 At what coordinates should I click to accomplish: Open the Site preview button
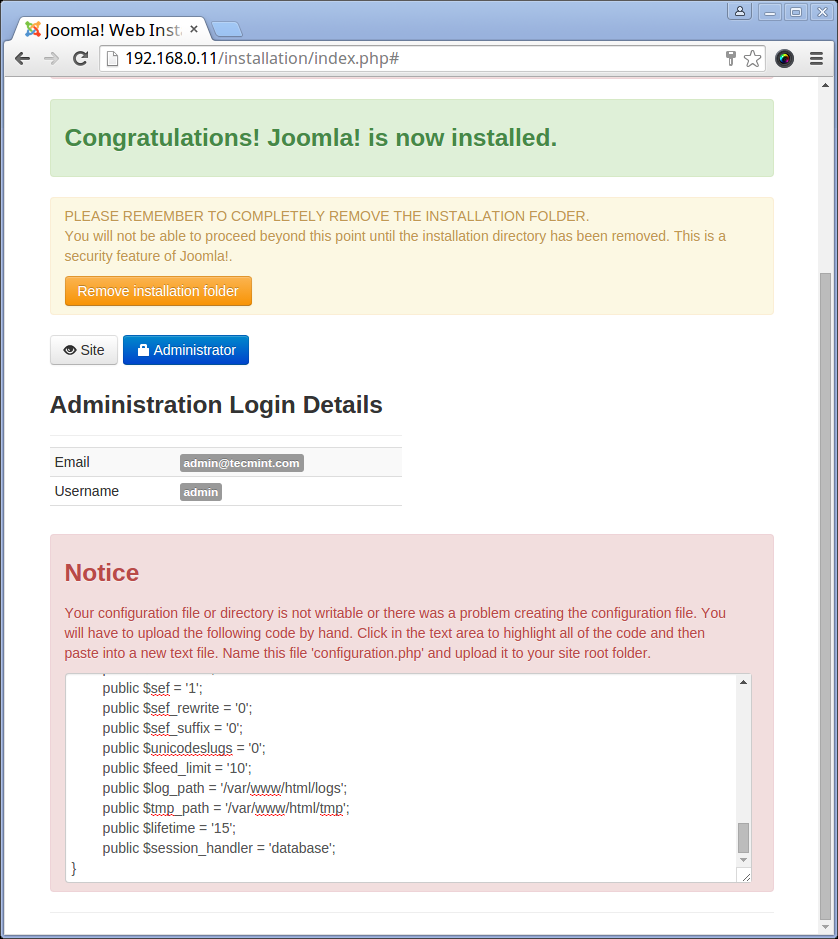coord(84,350)
